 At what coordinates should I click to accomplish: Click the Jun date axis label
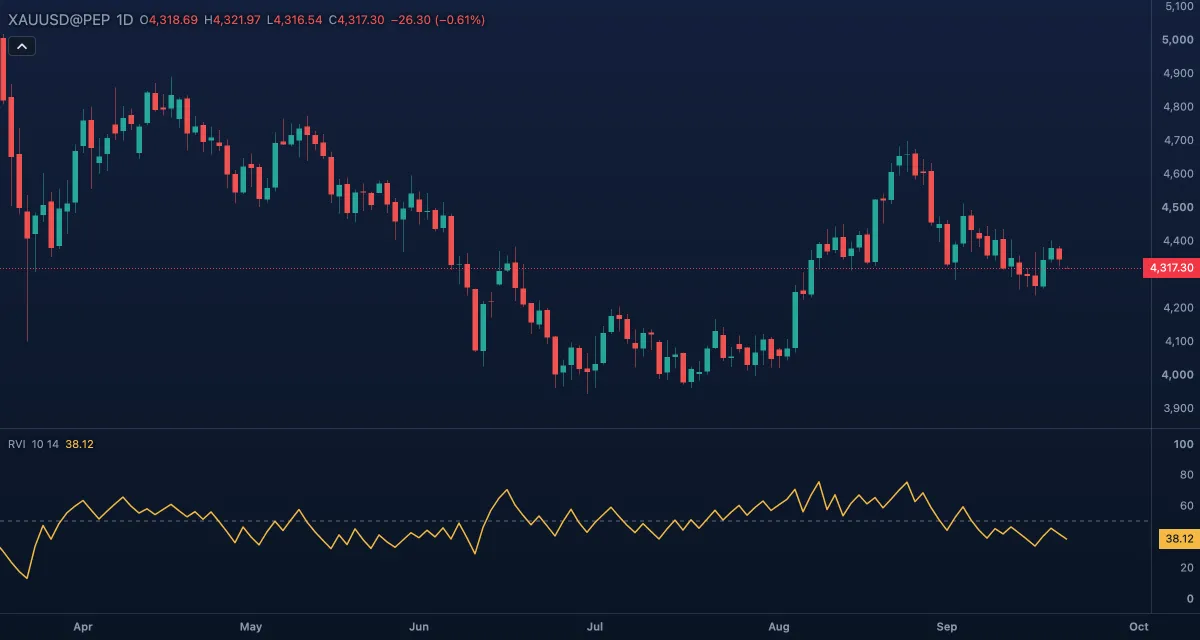(x=419, y=627)
